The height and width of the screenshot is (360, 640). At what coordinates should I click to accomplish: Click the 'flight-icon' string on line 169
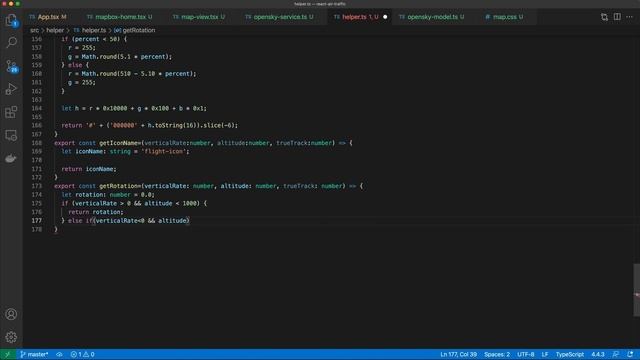163,151
